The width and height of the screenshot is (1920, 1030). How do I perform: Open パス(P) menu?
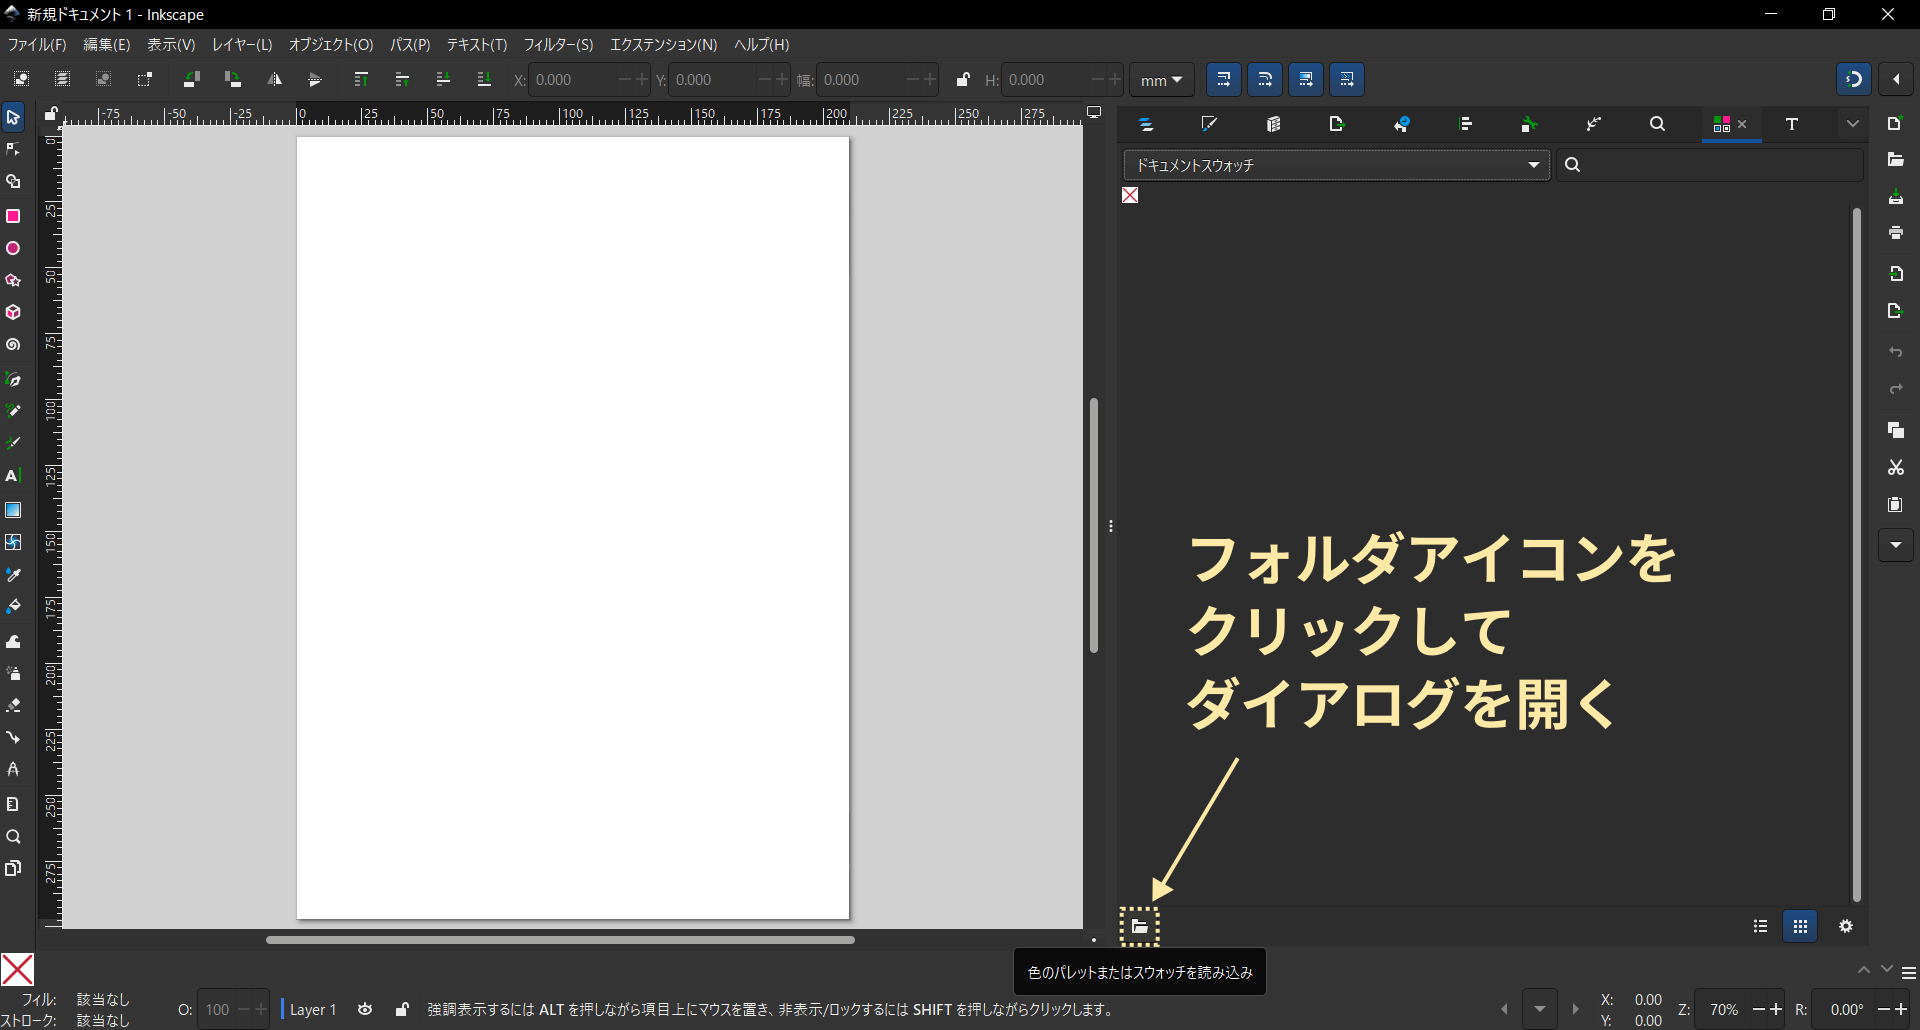click(x=410, y=45)
